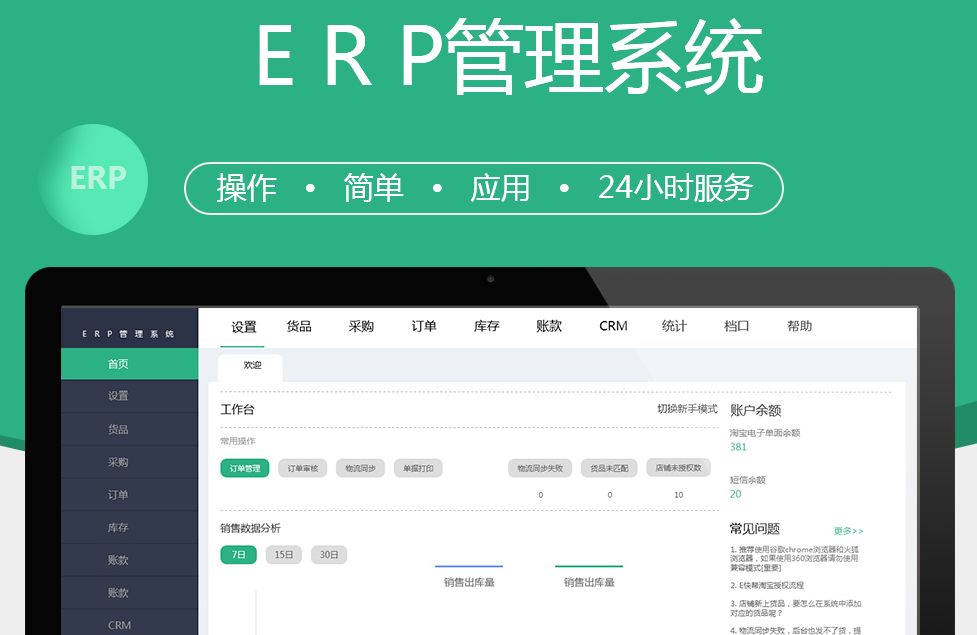Open 采购 in the left sidebar

(118, 462)
